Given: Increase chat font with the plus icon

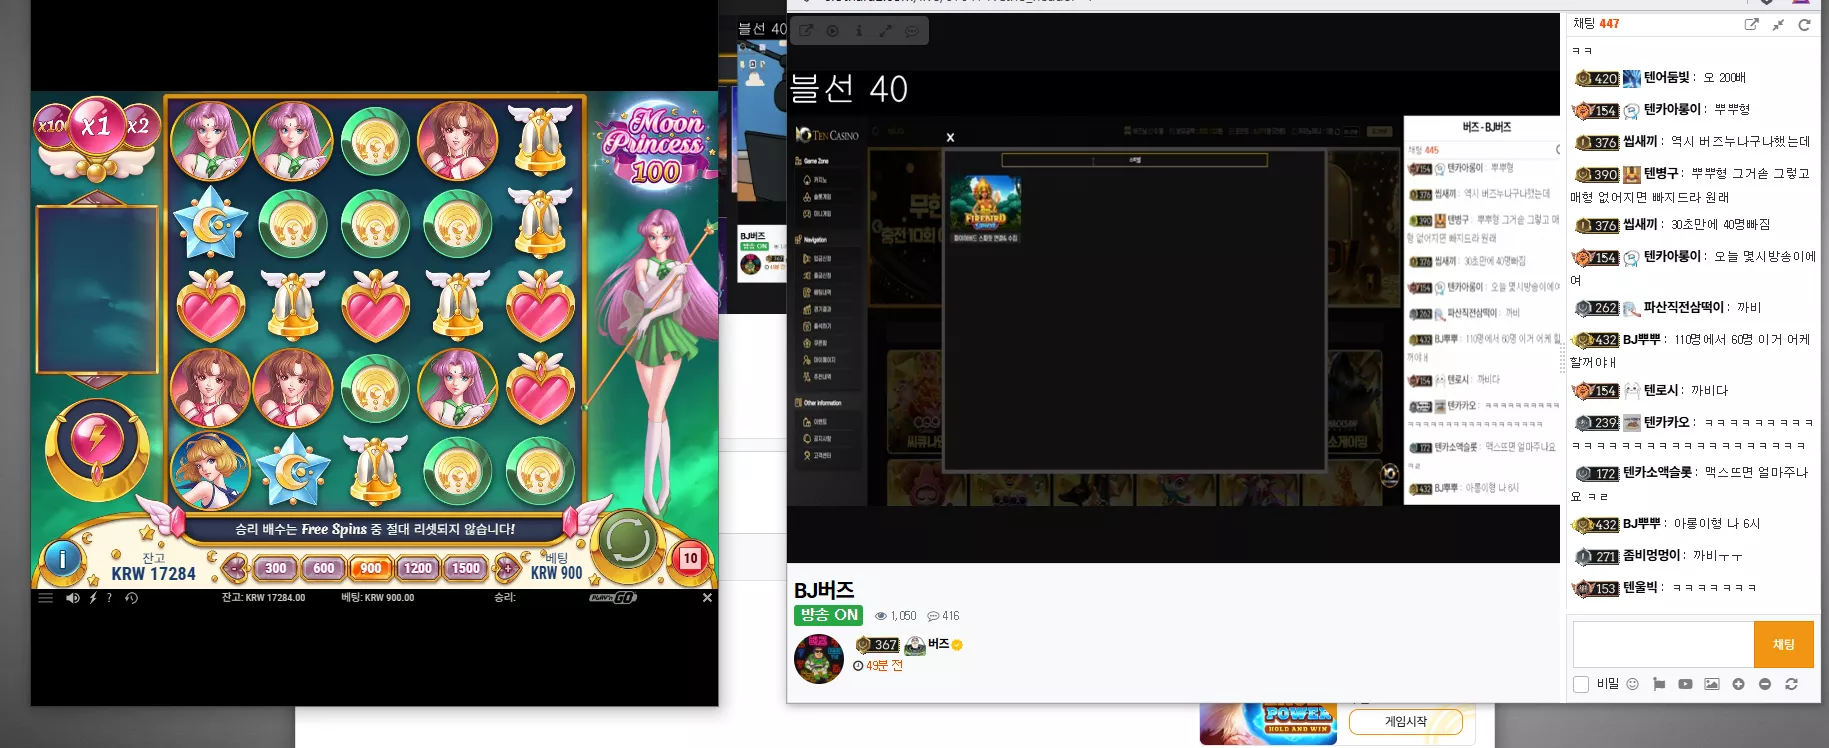Looking at the screenshot, I should 1738,684.
